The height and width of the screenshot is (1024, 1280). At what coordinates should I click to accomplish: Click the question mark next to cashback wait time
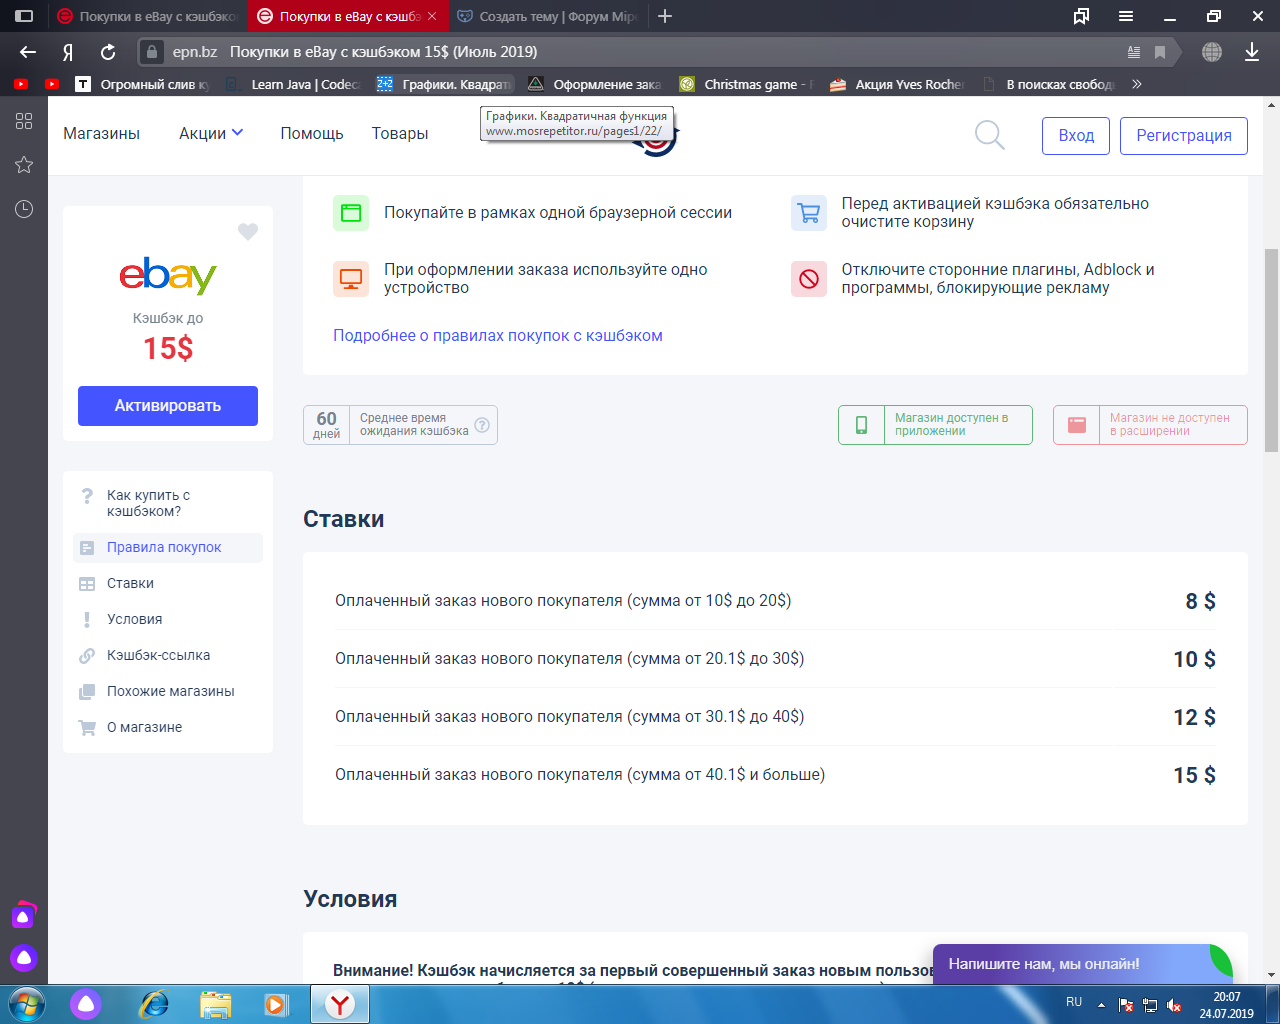click(x=482, y=425)
